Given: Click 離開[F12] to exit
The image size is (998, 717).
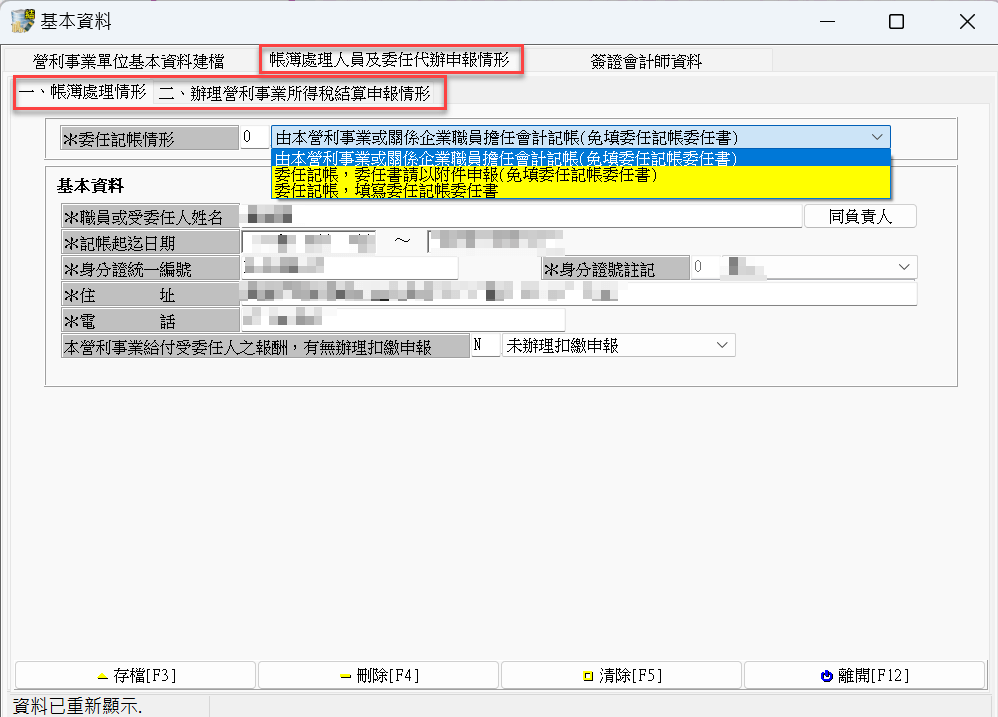Looking at the screenshot, I should point(864,675).
